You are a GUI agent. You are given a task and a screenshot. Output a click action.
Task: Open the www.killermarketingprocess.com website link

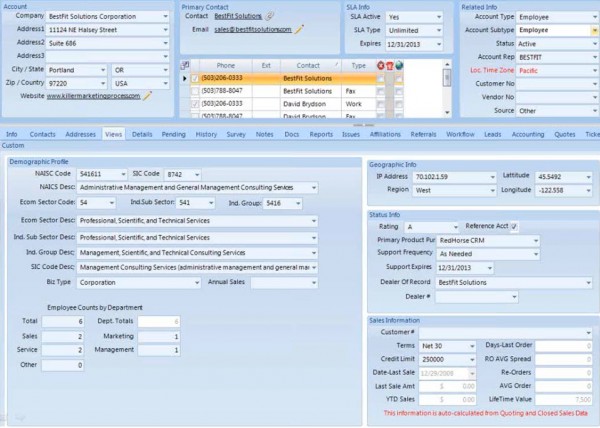(93, 96)
